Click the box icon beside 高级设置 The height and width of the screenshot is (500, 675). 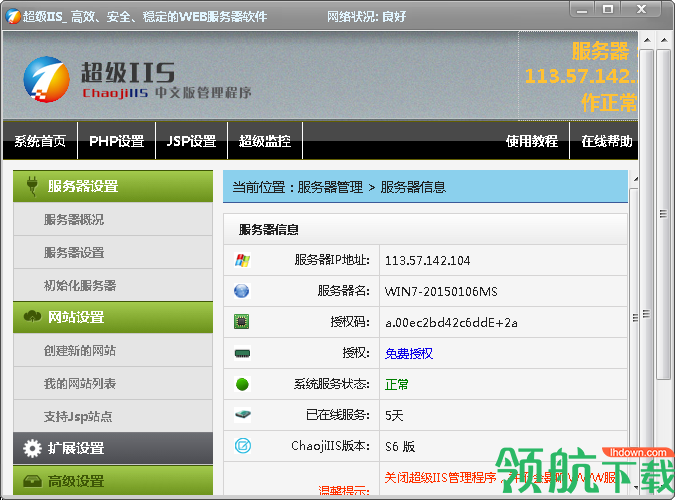pyautogui.click(x=32, y=481)
